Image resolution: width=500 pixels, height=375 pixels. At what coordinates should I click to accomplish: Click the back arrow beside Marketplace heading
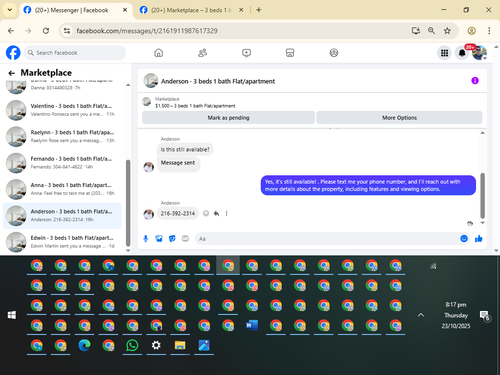(x=12, y=73)
